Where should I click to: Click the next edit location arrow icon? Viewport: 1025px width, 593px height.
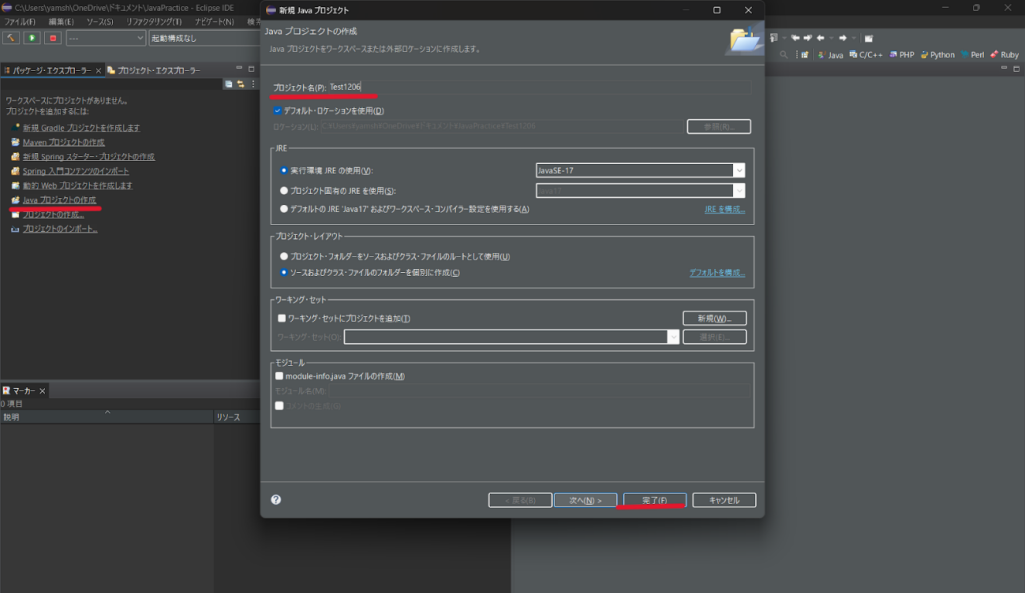[x=808, y=38]
